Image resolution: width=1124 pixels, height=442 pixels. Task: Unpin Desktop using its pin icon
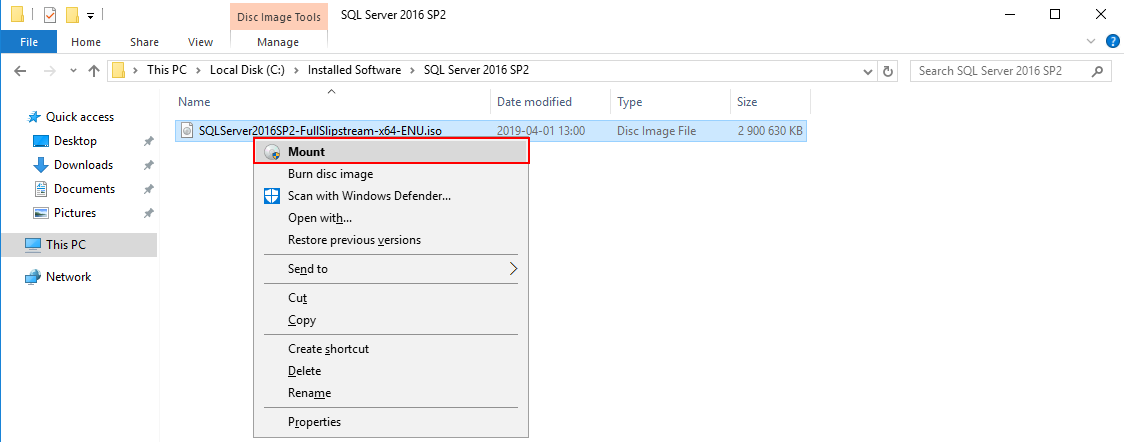148,141
